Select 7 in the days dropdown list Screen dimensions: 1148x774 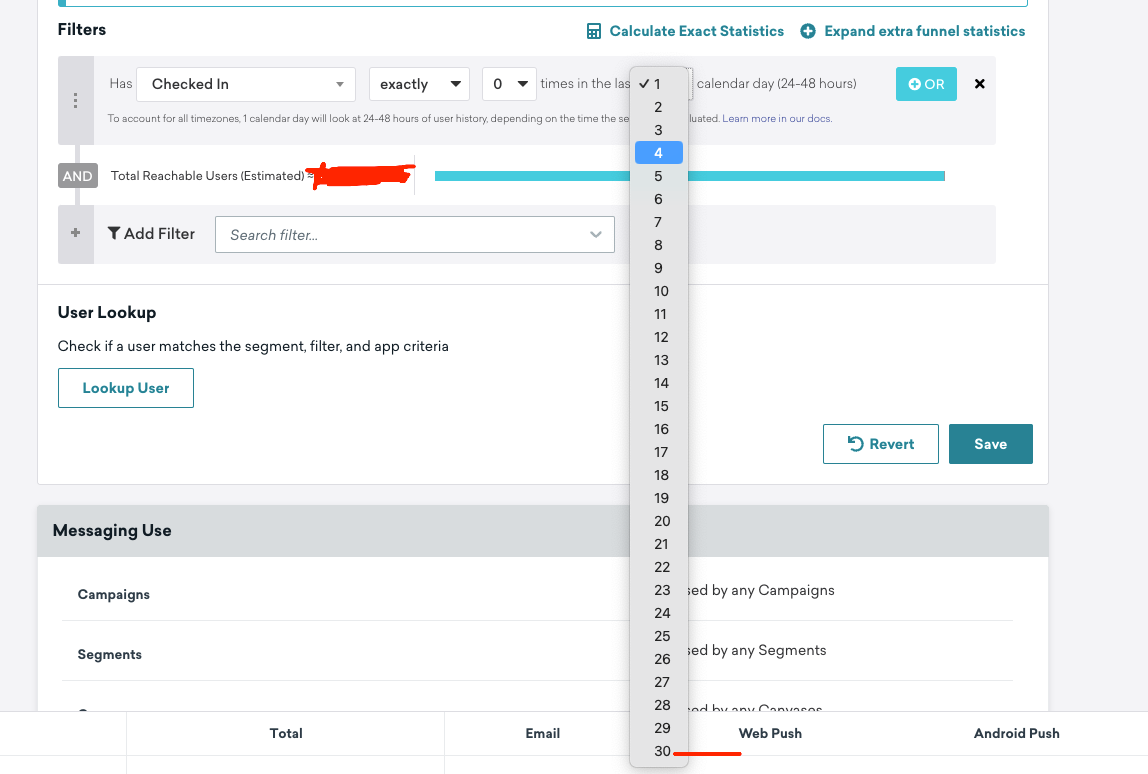(658, 222)
